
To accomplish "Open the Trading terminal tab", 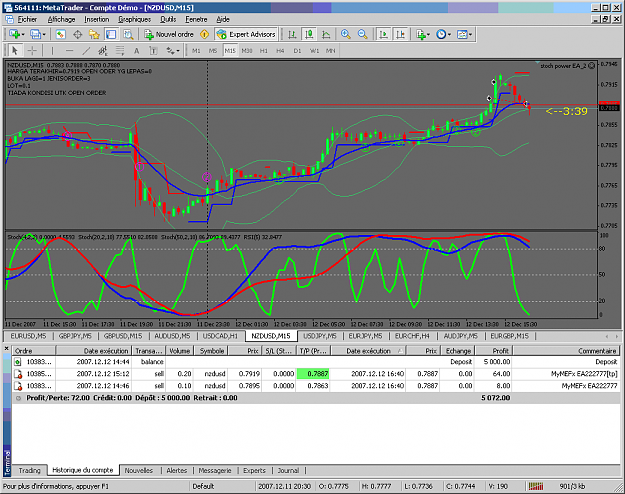I will coord(29,470).
